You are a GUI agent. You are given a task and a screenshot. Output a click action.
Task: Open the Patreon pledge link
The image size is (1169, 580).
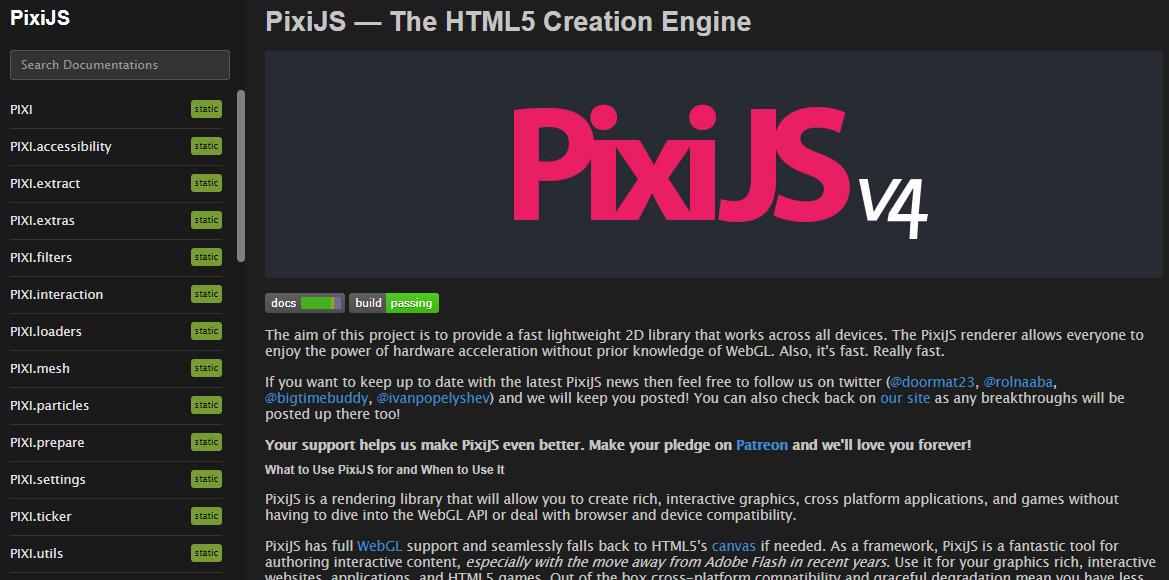tap(762, 445)
